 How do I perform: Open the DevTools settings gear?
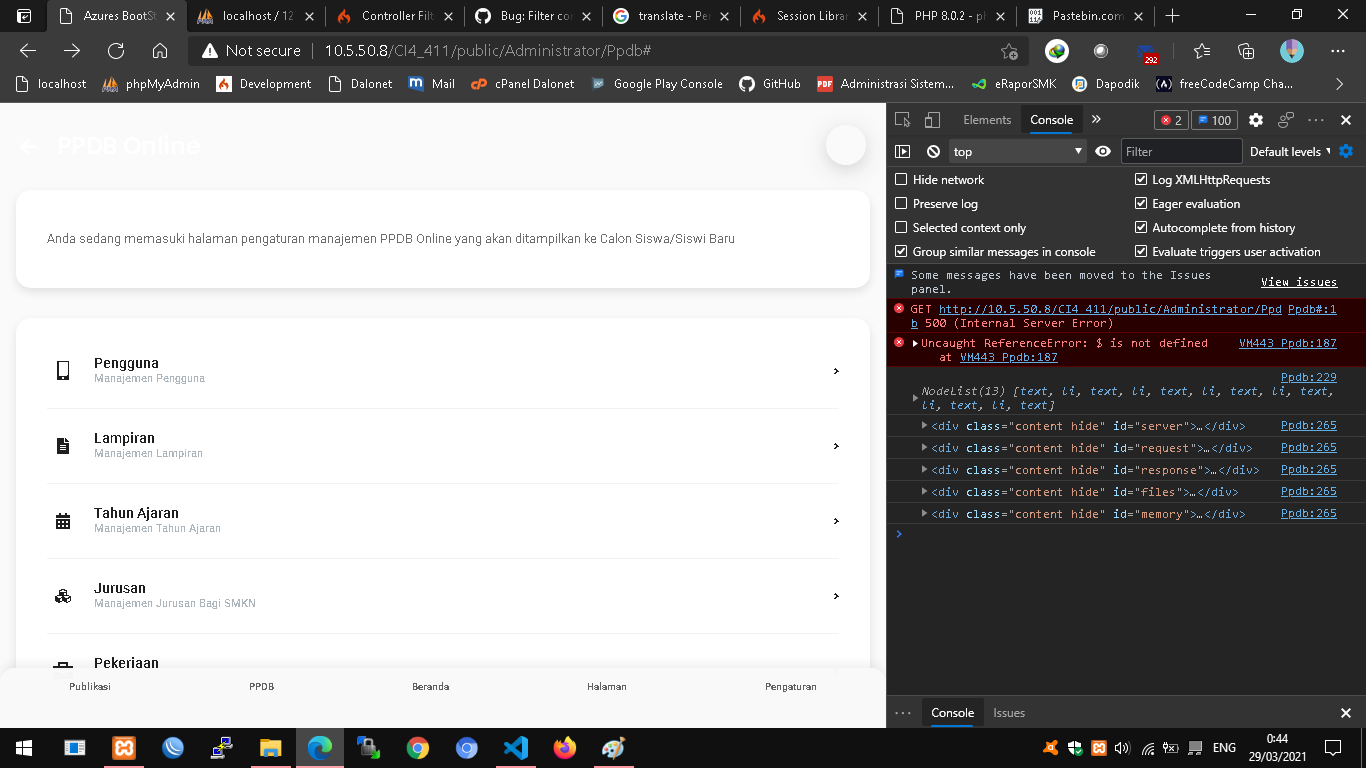point(1256,120)
